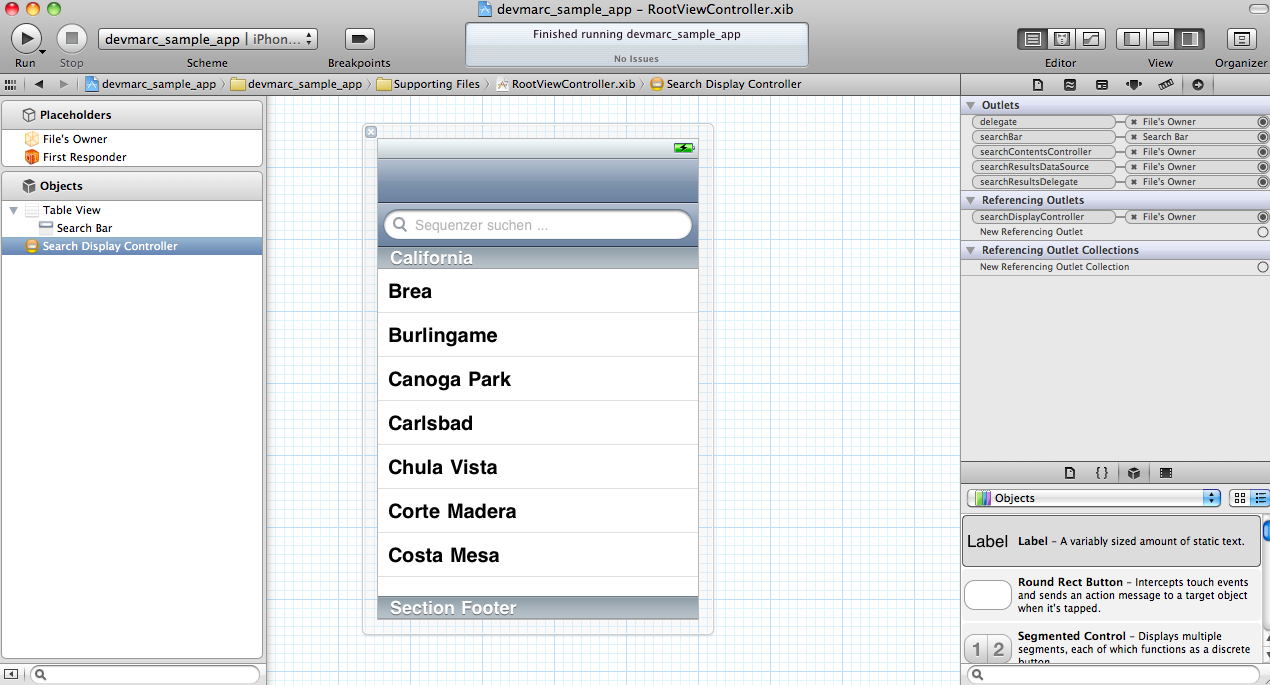Toggle breakpoints with the Breakpoints button
This screenshot has width=1270, height=685.
point(358,38)
